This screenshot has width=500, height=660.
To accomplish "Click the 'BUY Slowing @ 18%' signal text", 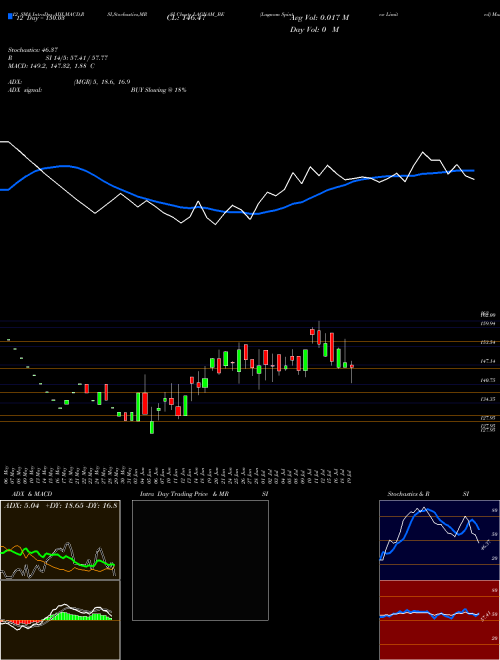I will coord(159,90).
